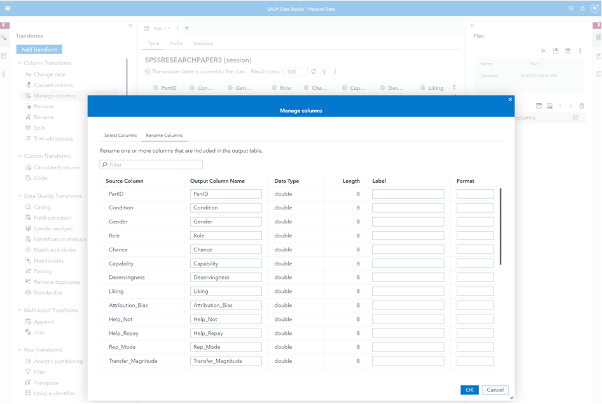Click the search icon in the top banner
The width and height of the screenshot is (602, 404).
571,8
